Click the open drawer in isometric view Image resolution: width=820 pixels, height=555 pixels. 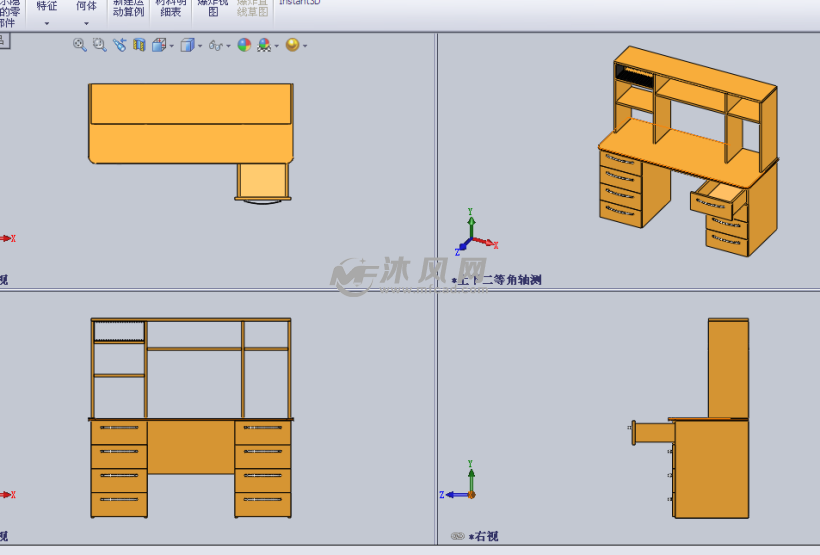pyautogui.click(x=720, y=198)
